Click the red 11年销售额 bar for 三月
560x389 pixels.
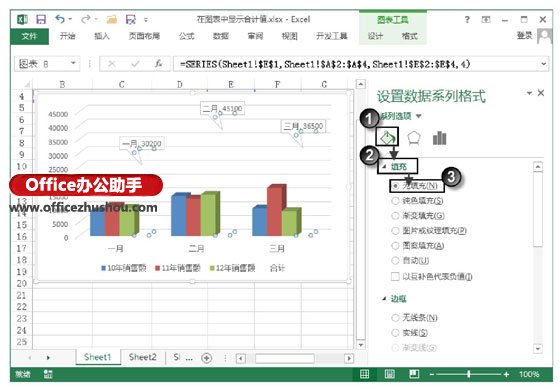pos(275,211)
